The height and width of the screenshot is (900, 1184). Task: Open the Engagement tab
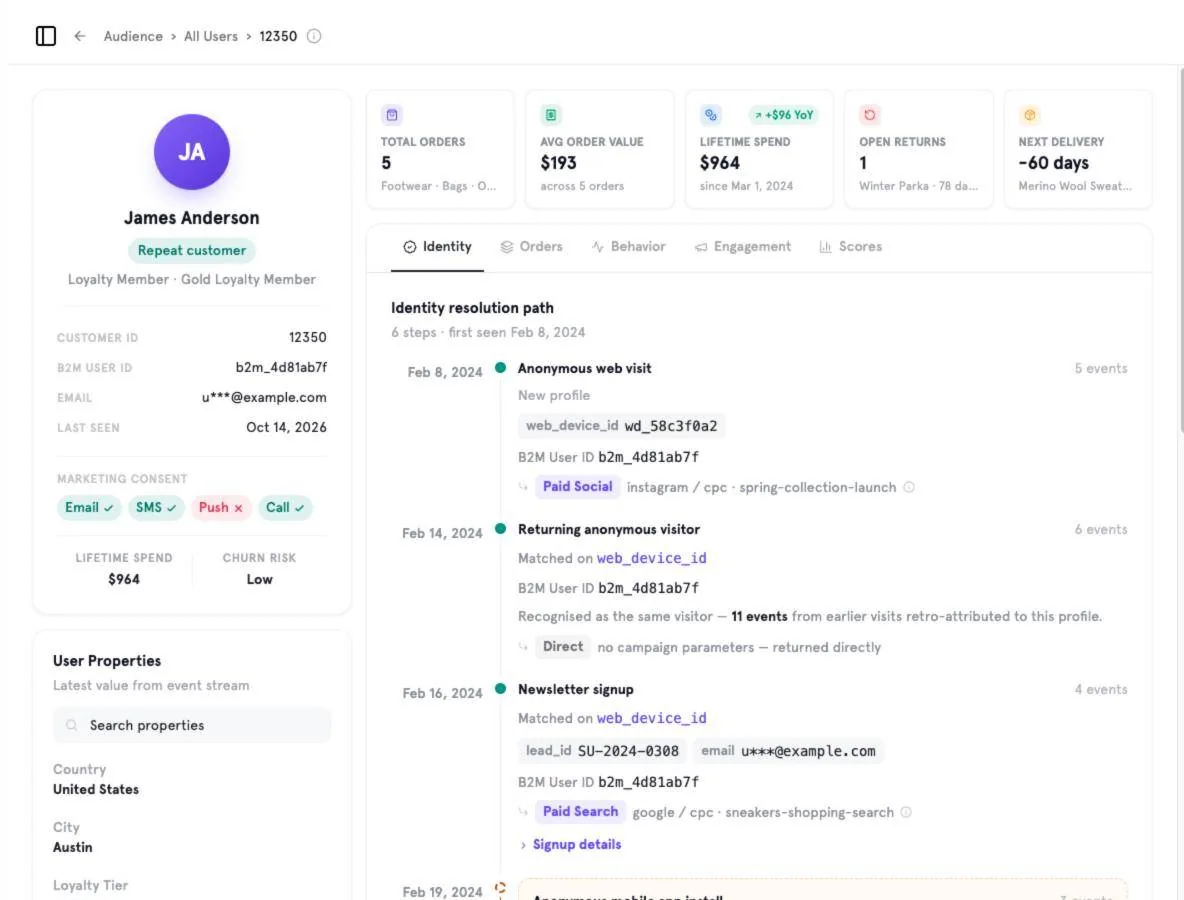[x=743, y=247]
